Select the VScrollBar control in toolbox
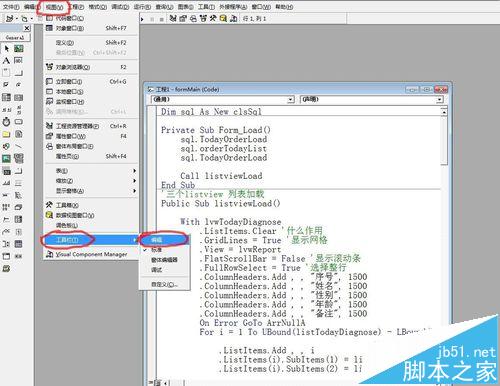This screenshot has height=386, width=500. click(19, 109)
